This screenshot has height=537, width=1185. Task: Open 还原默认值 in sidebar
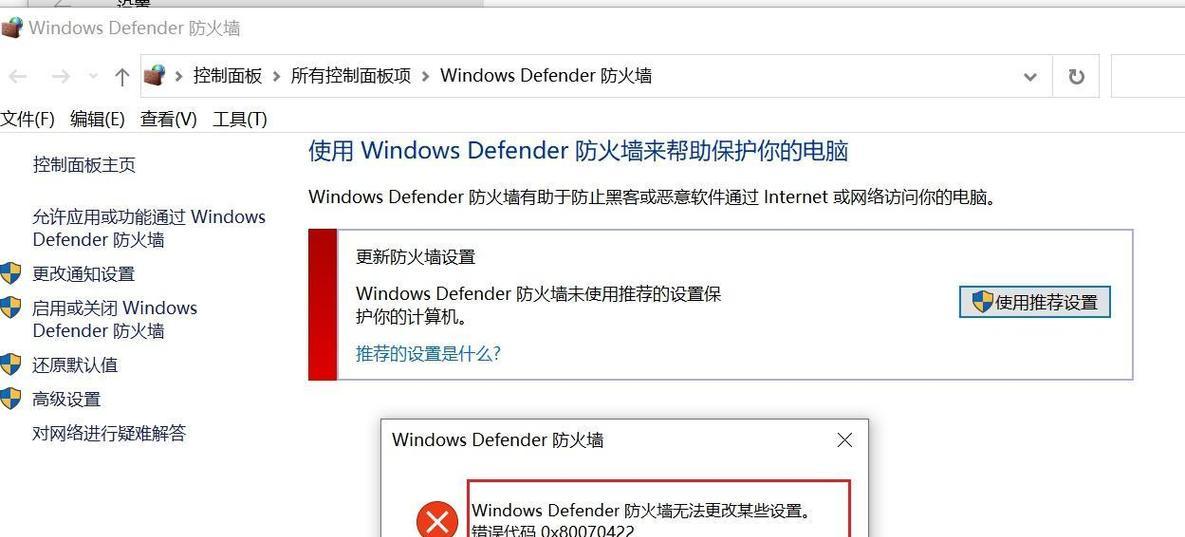pos(75,365)
